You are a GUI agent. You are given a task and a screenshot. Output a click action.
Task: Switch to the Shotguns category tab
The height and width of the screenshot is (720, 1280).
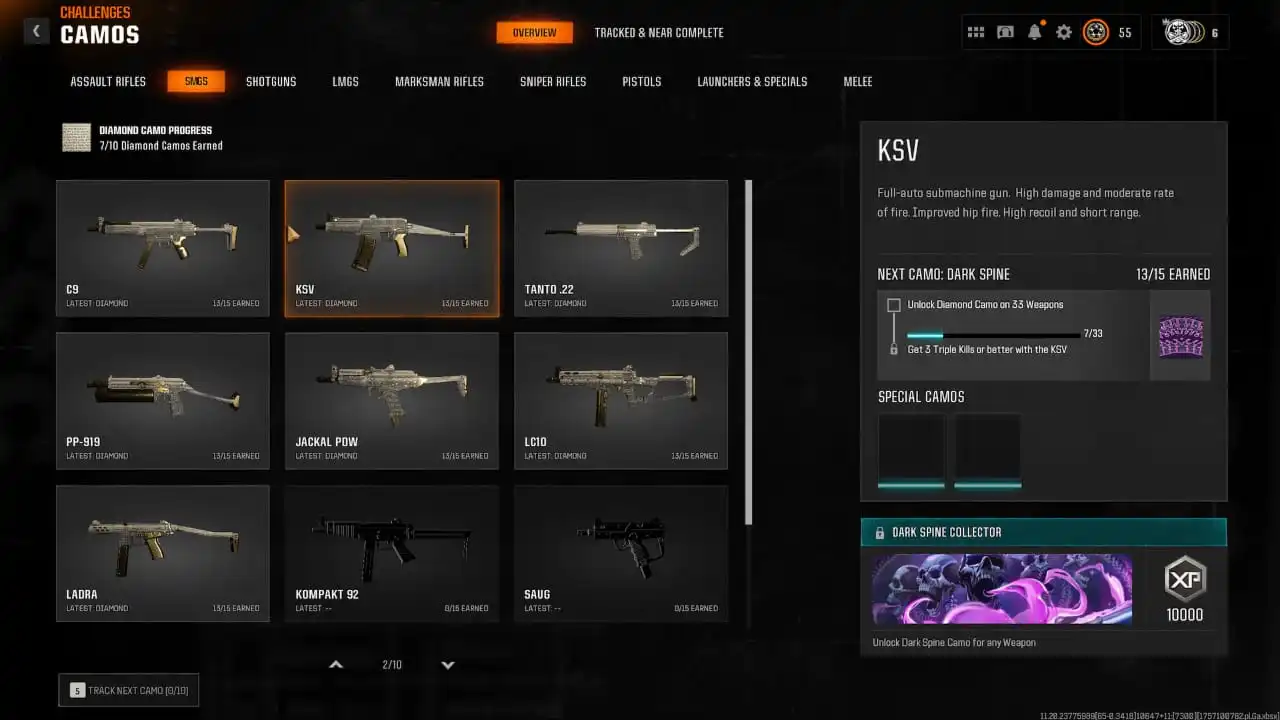coord(271,81)
